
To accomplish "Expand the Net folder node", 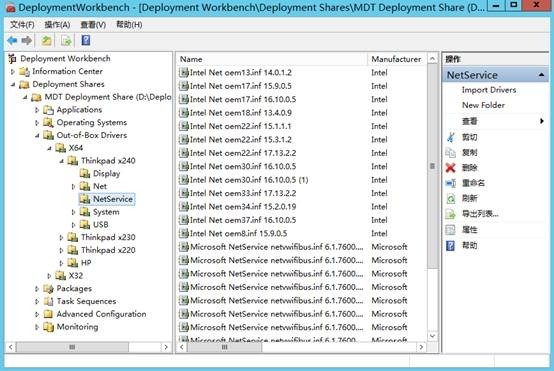I will pos(73,186).
